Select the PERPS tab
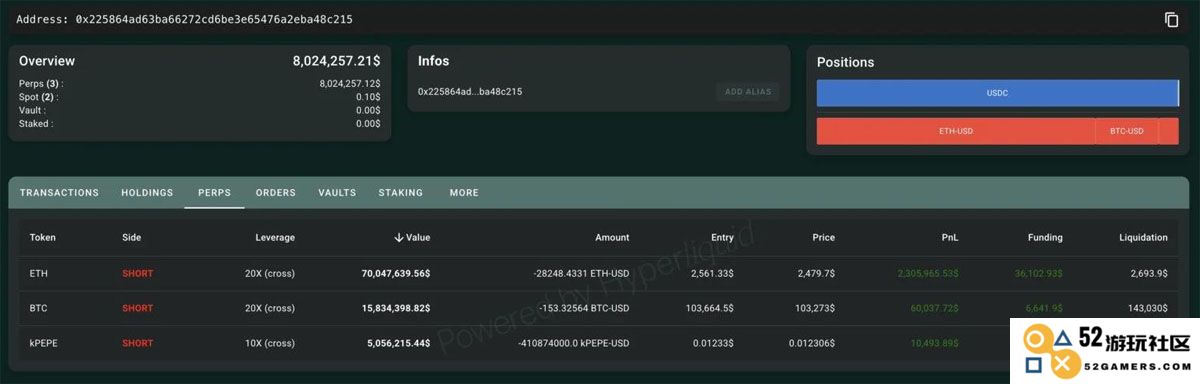1200x384 pixels. 215,193
